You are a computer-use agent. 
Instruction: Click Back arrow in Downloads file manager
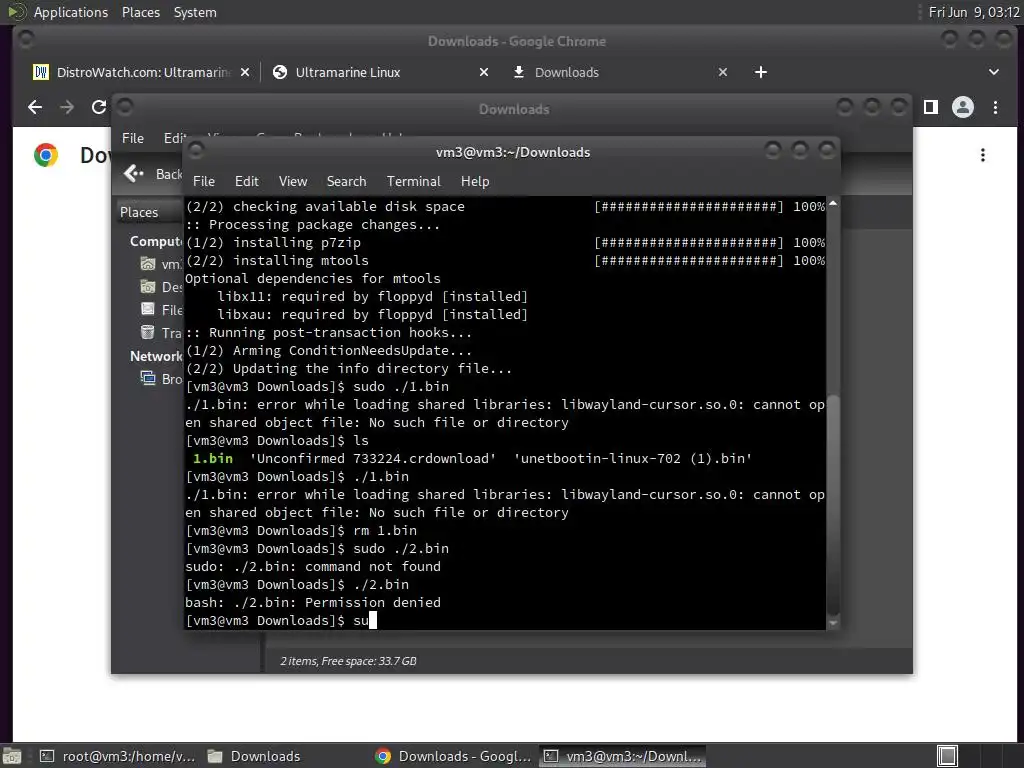point(134,174)
